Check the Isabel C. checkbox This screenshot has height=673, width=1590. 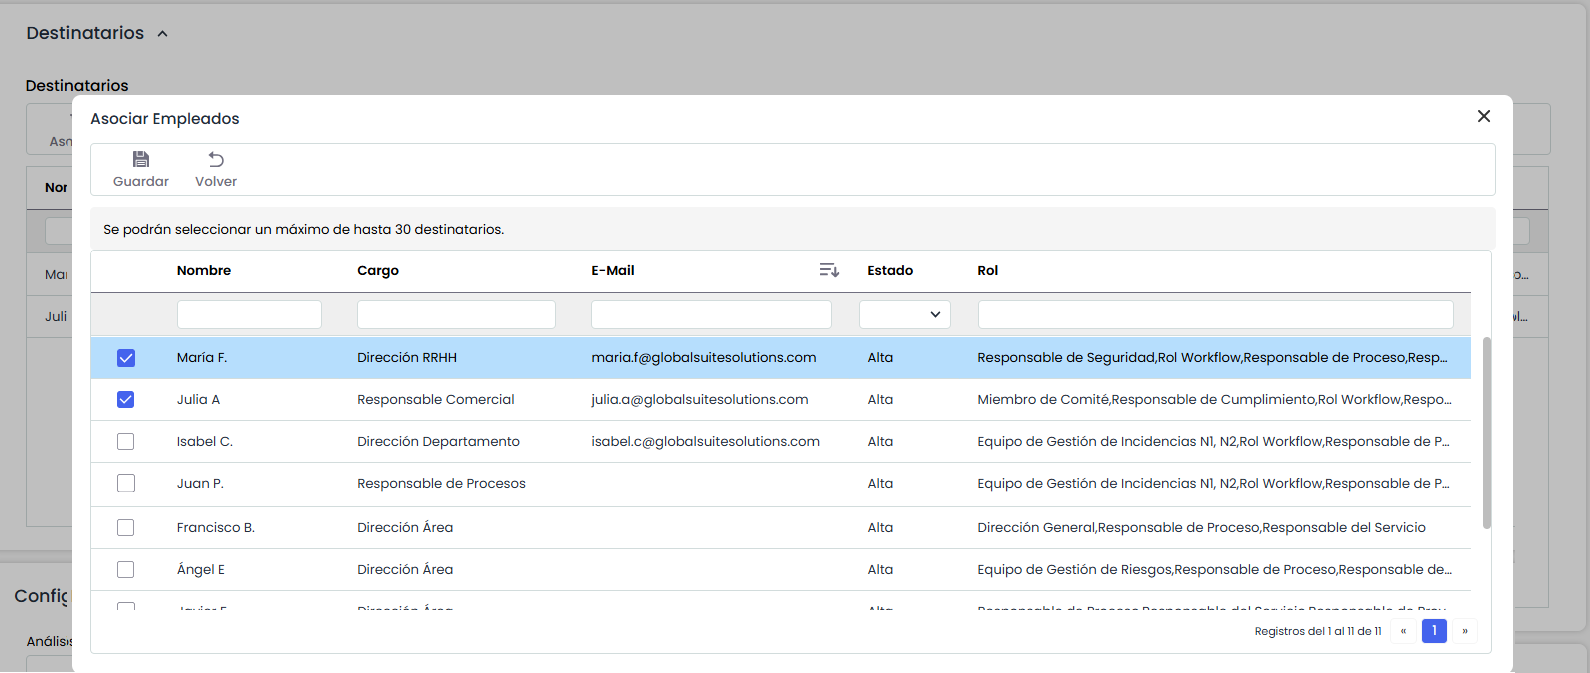click(126, 442)
